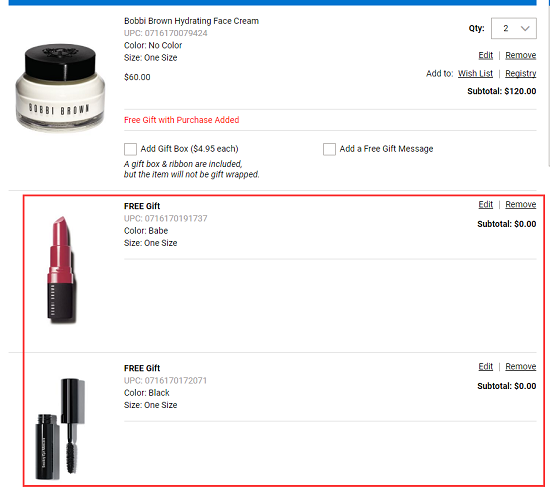The height and width of the screenshot is (504, 550).
Task: Edit the Black mascara free gift
Action: tap(485, 367)
